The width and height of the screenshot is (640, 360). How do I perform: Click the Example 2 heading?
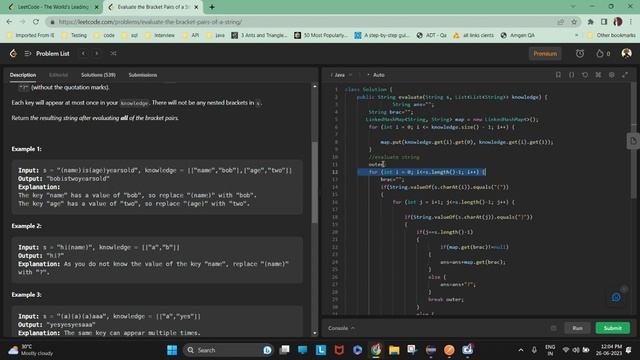(x=27, y=226)
